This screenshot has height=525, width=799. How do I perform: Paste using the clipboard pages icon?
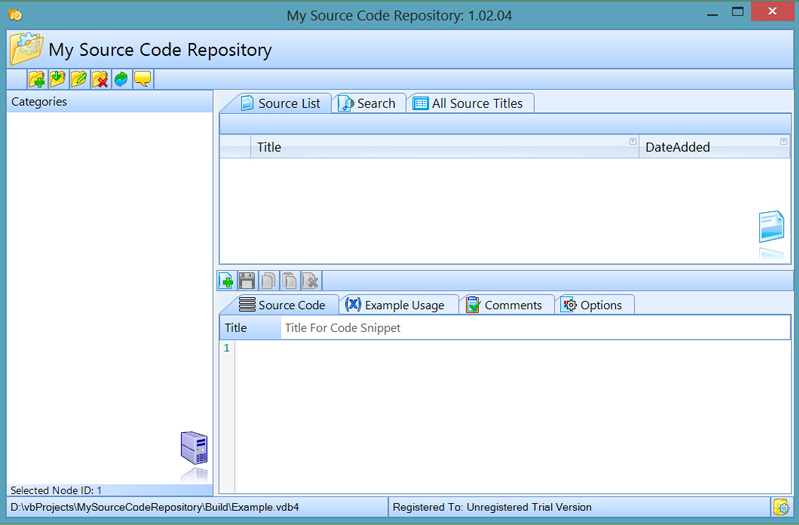click(289, 281)
